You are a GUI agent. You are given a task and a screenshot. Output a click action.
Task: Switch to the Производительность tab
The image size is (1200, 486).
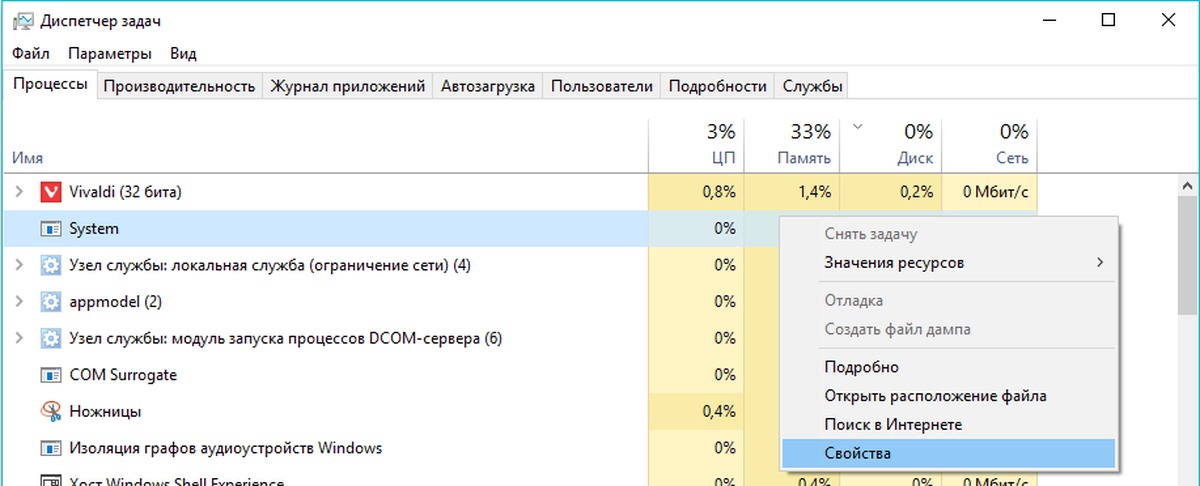pos(180,86)
